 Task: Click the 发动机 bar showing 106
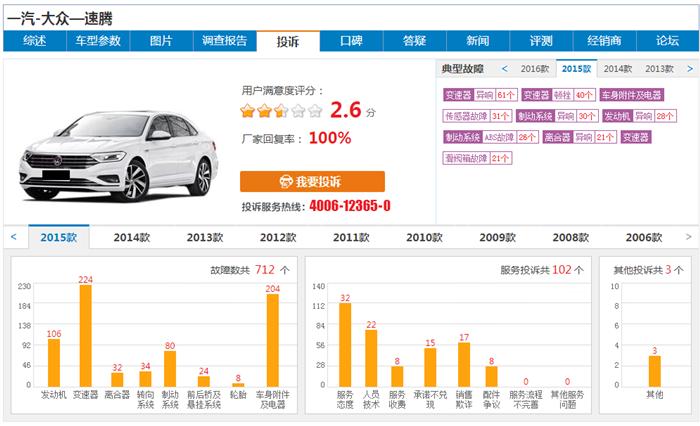point(54,363)
